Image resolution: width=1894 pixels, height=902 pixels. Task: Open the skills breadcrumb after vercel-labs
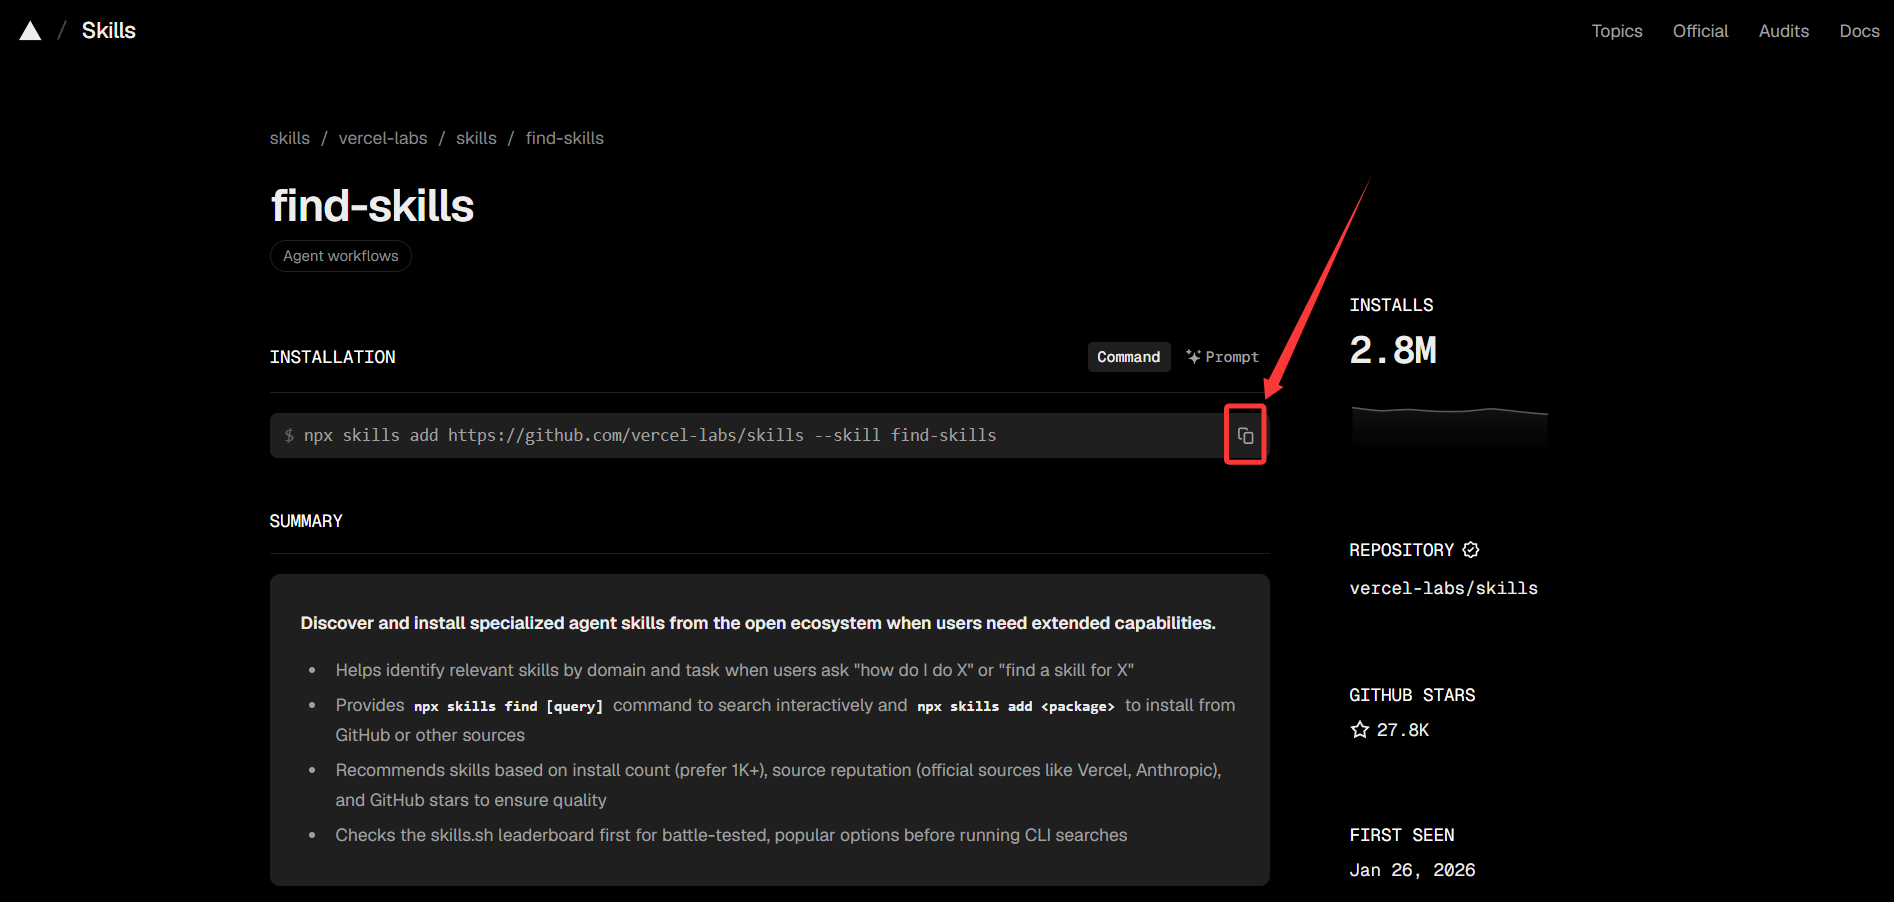click(476, 138)
